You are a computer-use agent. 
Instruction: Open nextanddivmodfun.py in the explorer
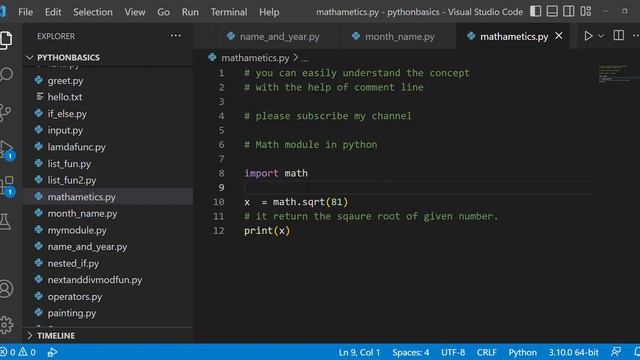(x=95, y=280)
